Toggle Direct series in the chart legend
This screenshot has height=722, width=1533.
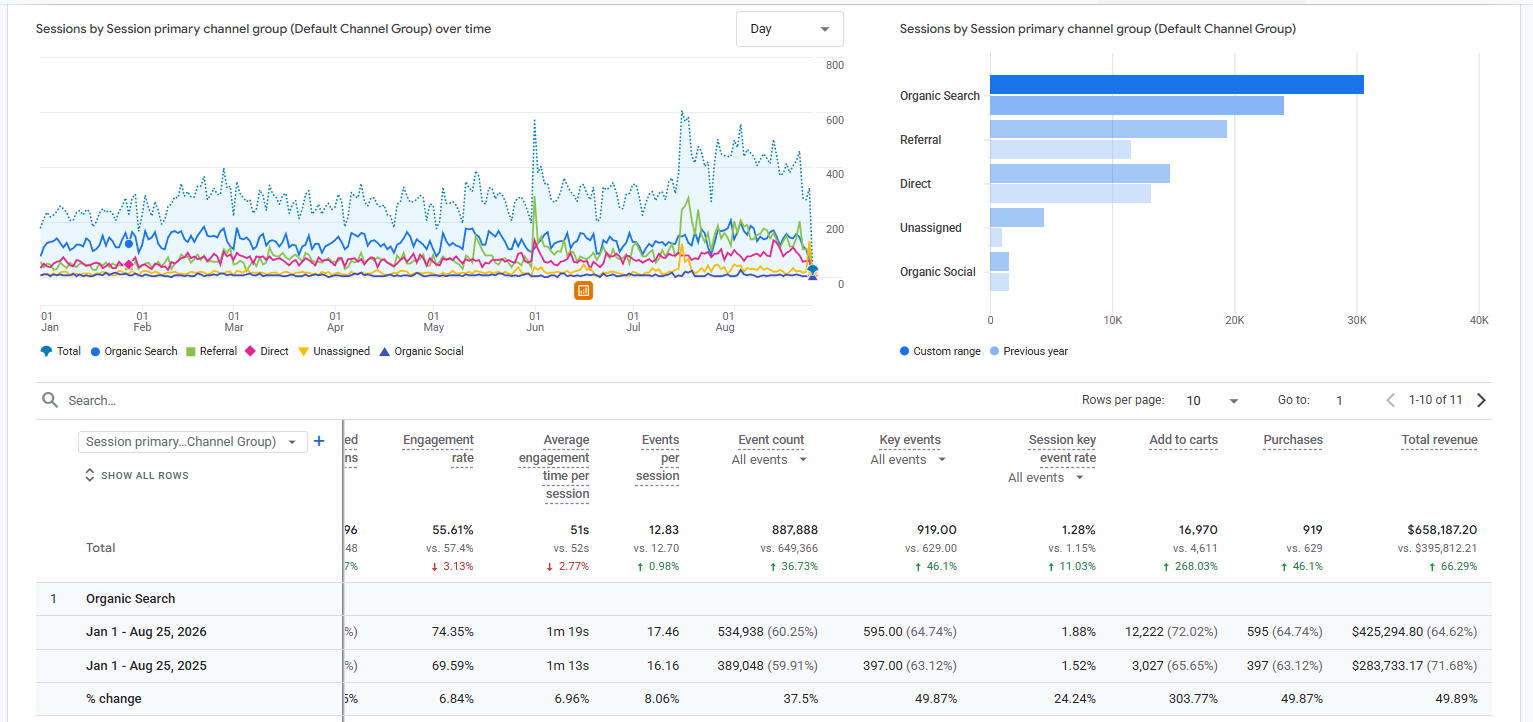(267, 351)
